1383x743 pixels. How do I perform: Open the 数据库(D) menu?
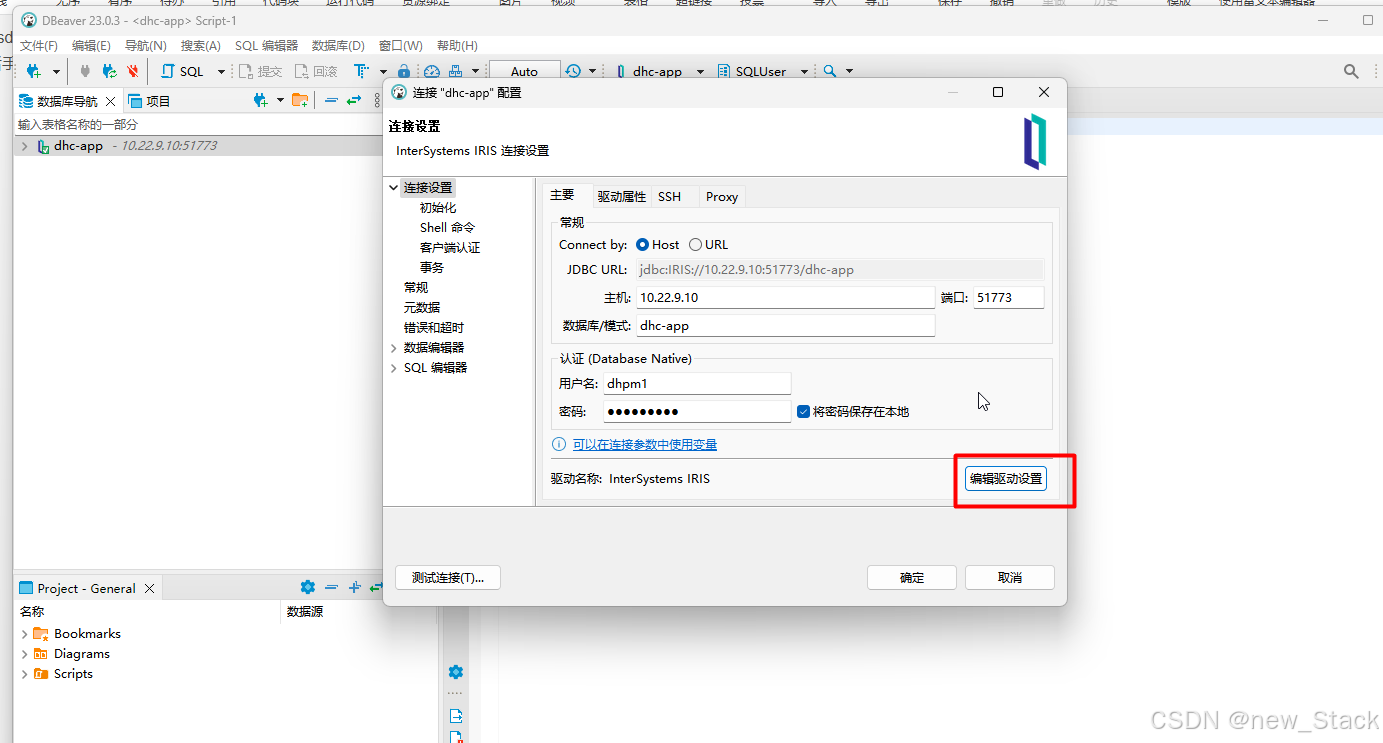tap(338, 46)
